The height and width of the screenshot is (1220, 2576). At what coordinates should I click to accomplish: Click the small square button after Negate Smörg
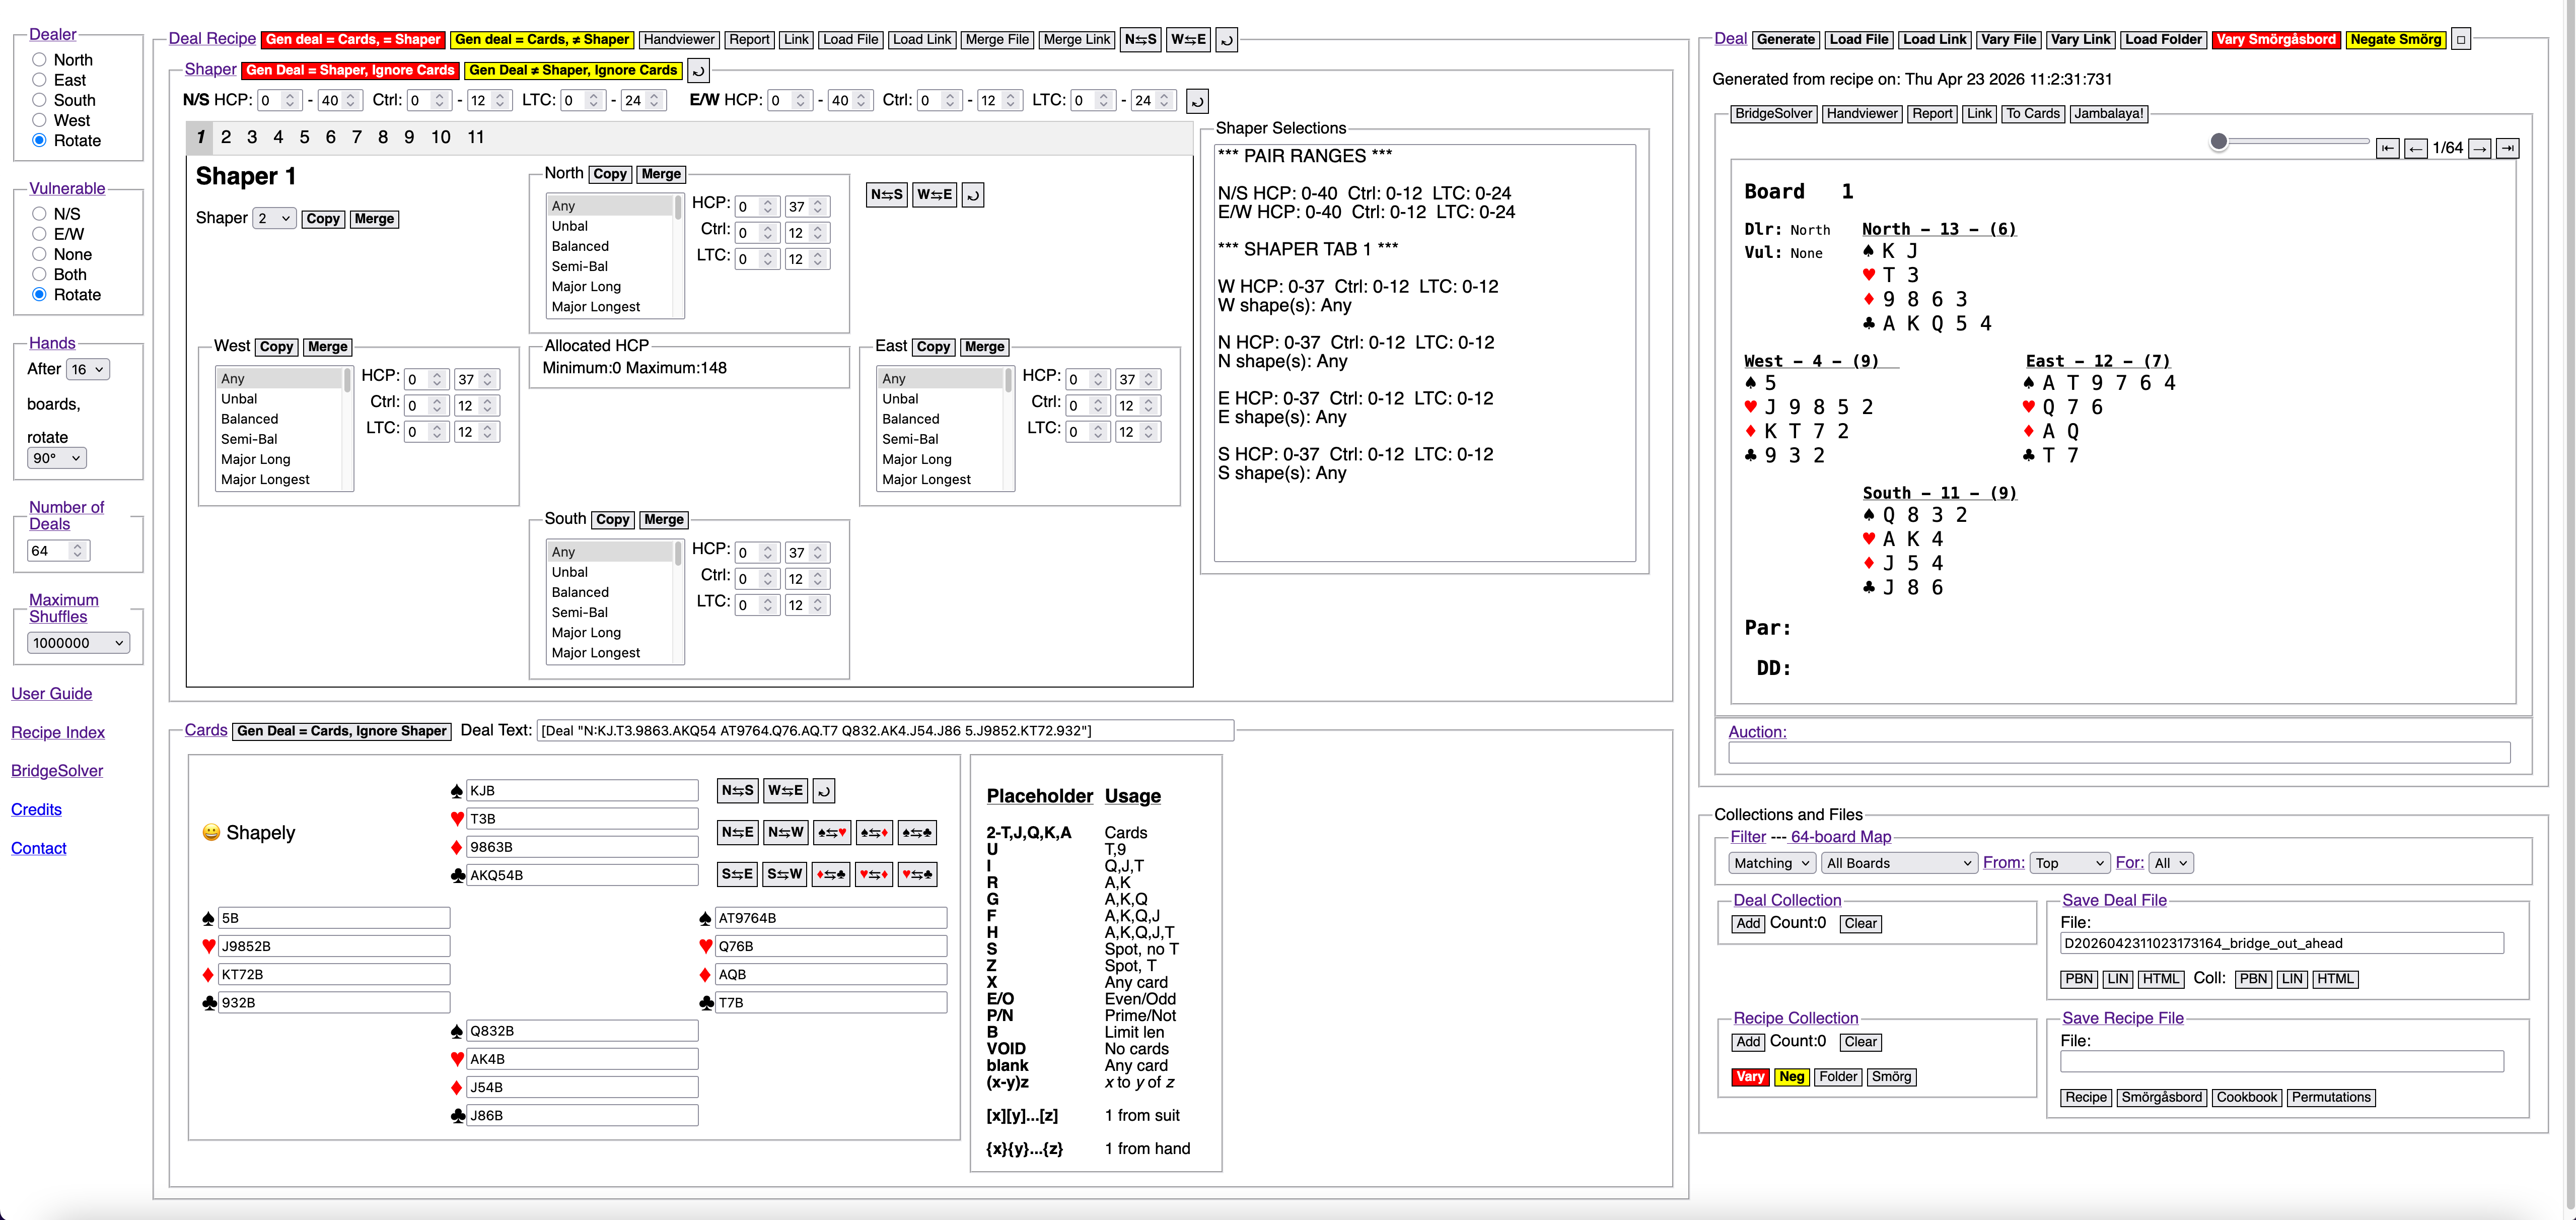pyautogui.click(x=2461, y=40)
